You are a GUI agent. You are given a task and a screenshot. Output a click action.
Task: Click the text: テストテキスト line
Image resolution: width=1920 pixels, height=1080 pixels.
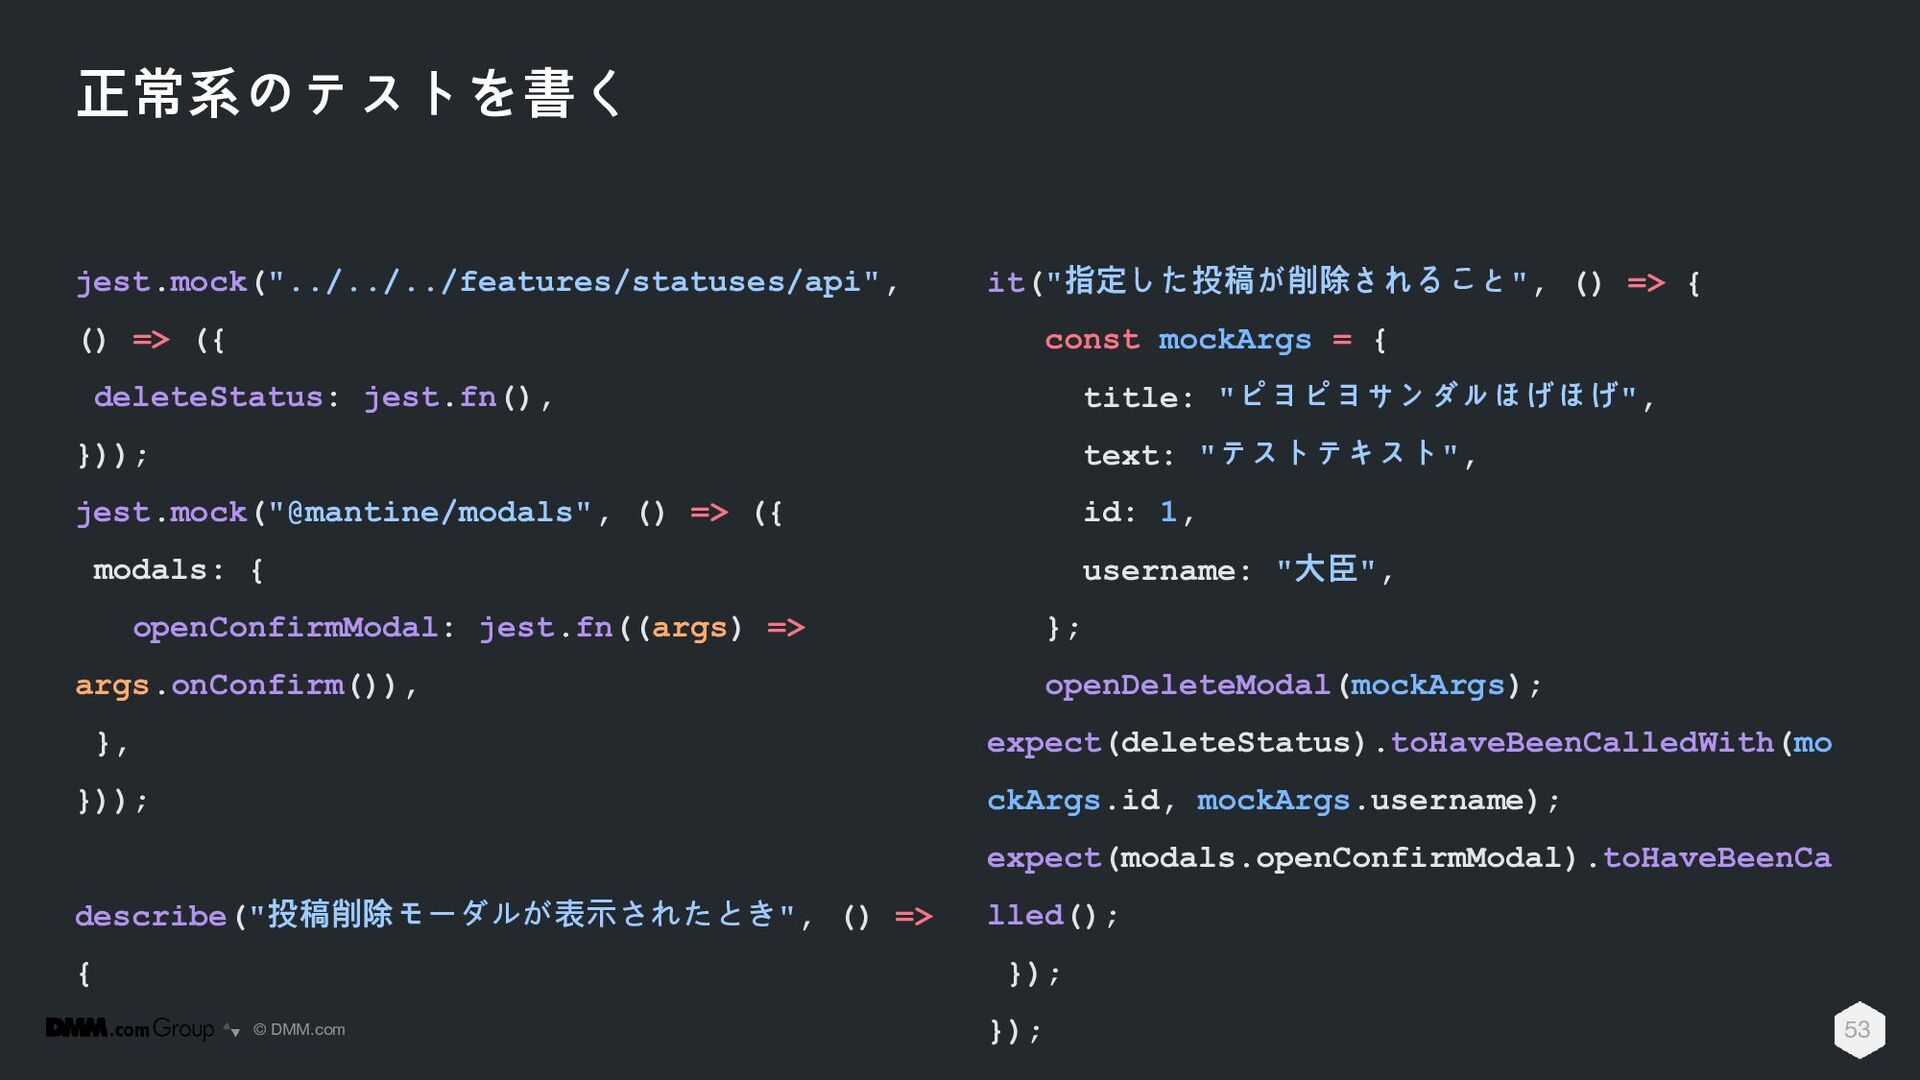1280,454
